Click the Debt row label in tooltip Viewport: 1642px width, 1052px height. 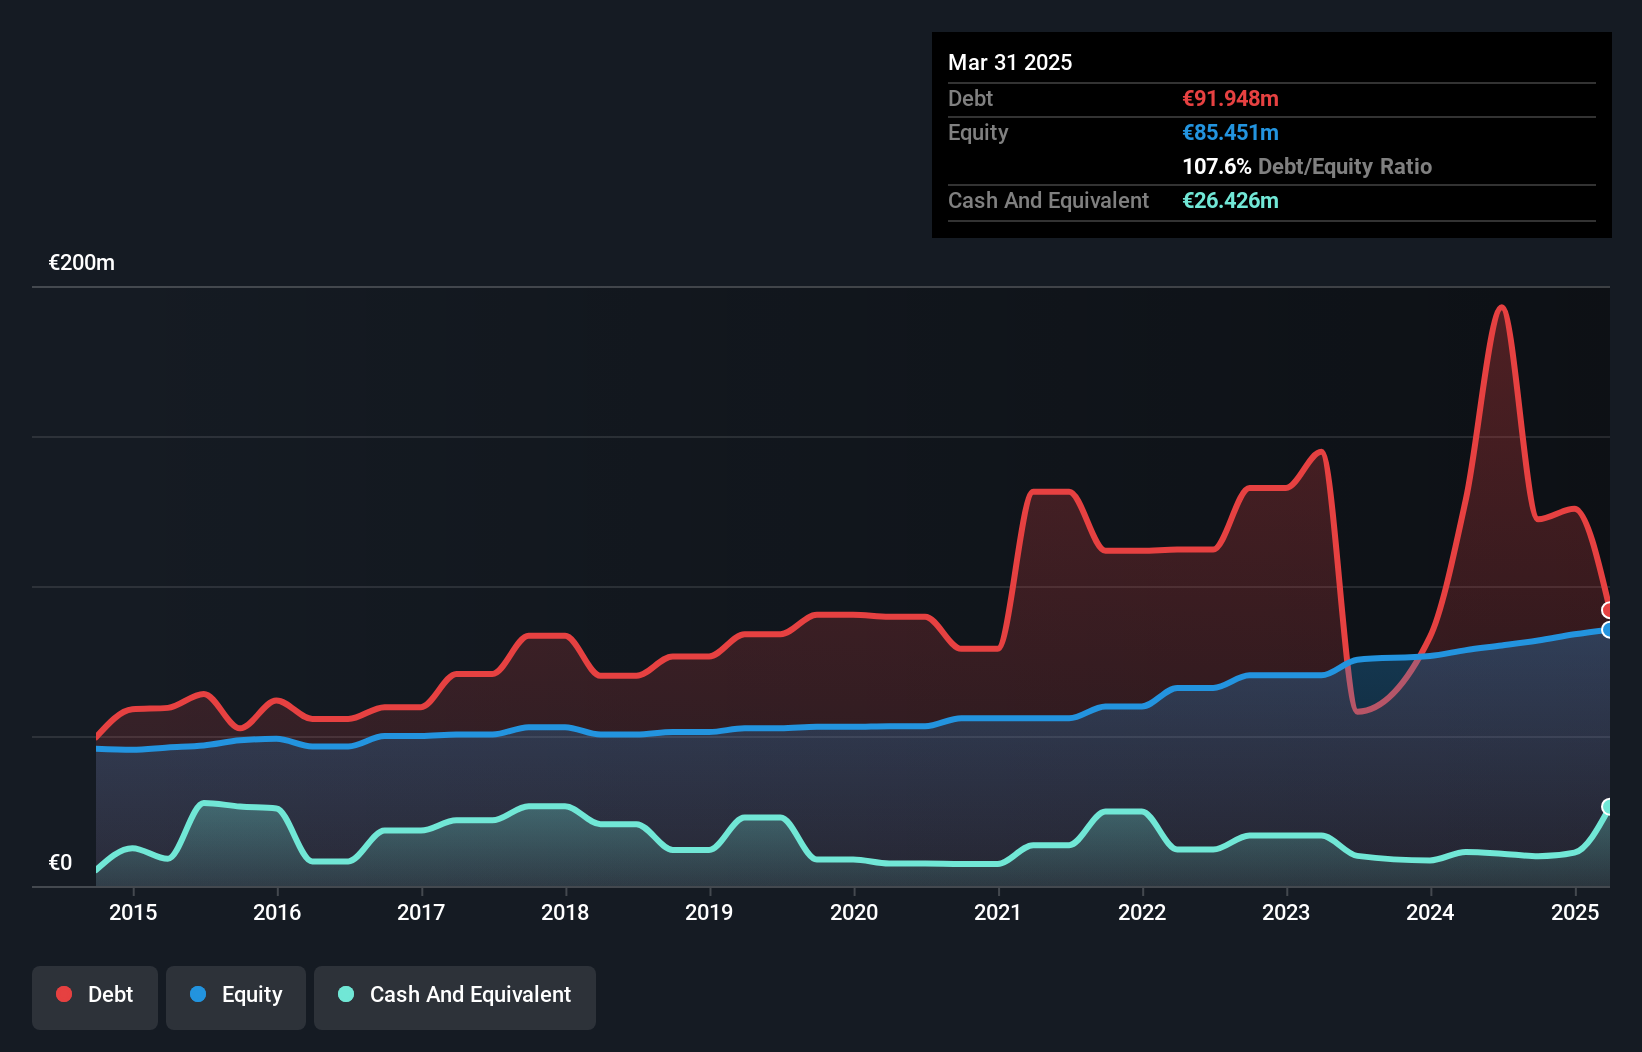(x=970, y=98)
